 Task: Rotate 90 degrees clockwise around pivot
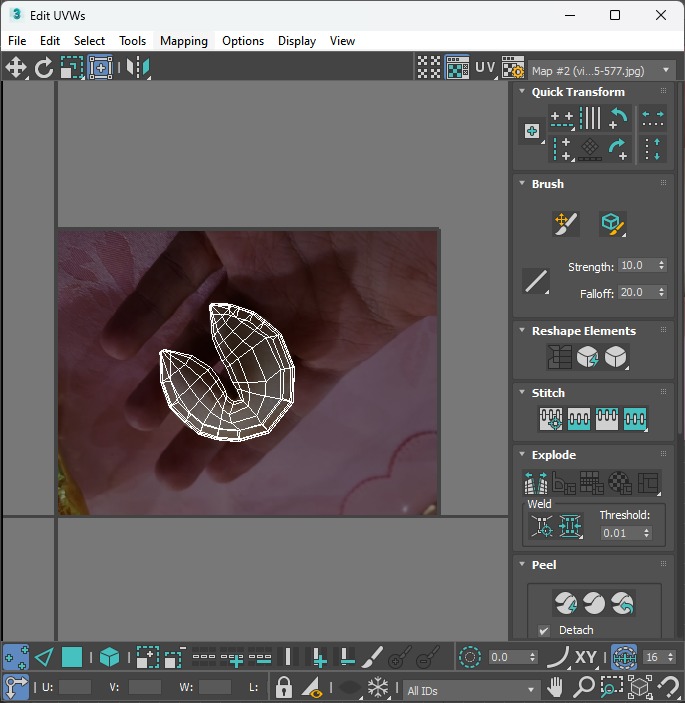[619, 149]
